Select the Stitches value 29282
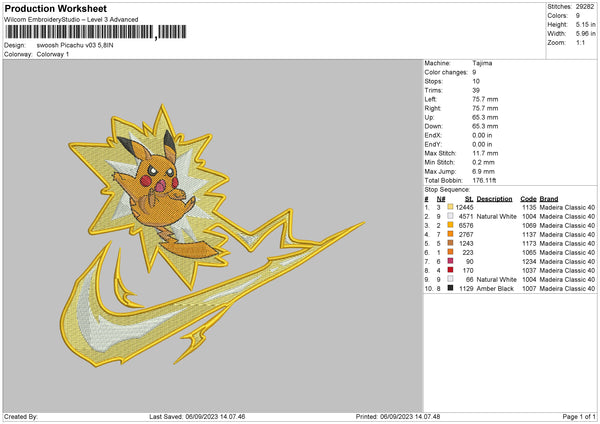This screenshot has width=600, height=424. pos(585,7)
